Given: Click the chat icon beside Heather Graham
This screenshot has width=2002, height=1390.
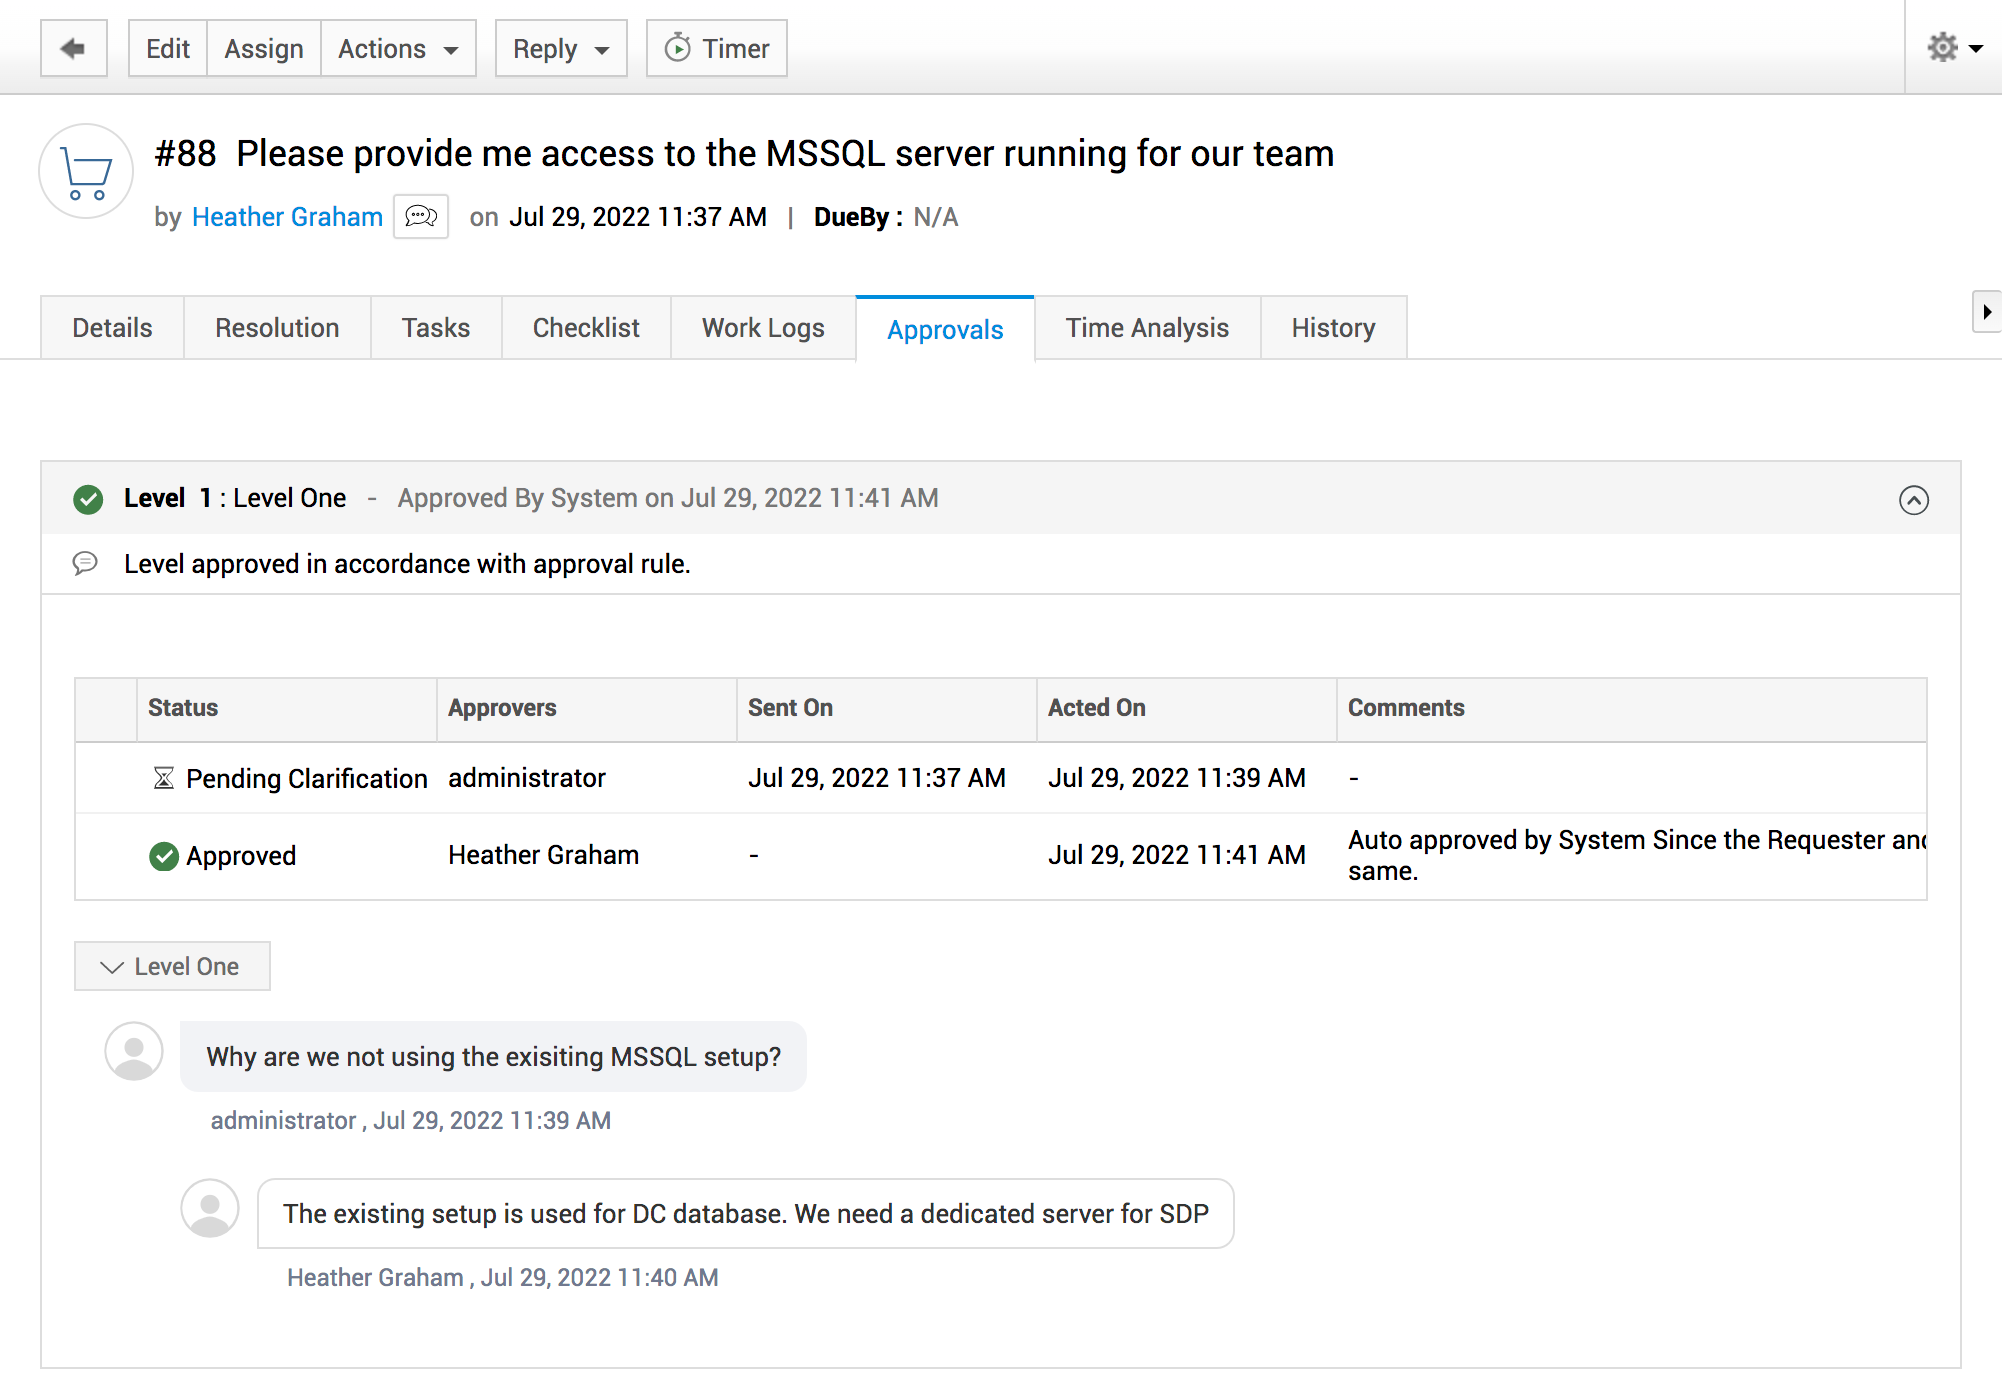Looking at the screenshot, I should pos(421,217).
